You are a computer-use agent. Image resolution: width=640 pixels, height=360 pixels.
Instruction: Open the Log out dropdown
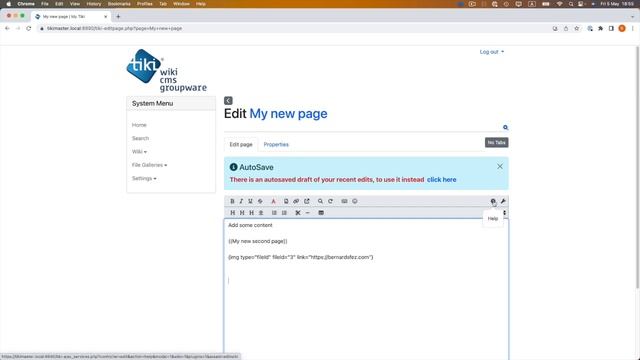tap(492, 52)
